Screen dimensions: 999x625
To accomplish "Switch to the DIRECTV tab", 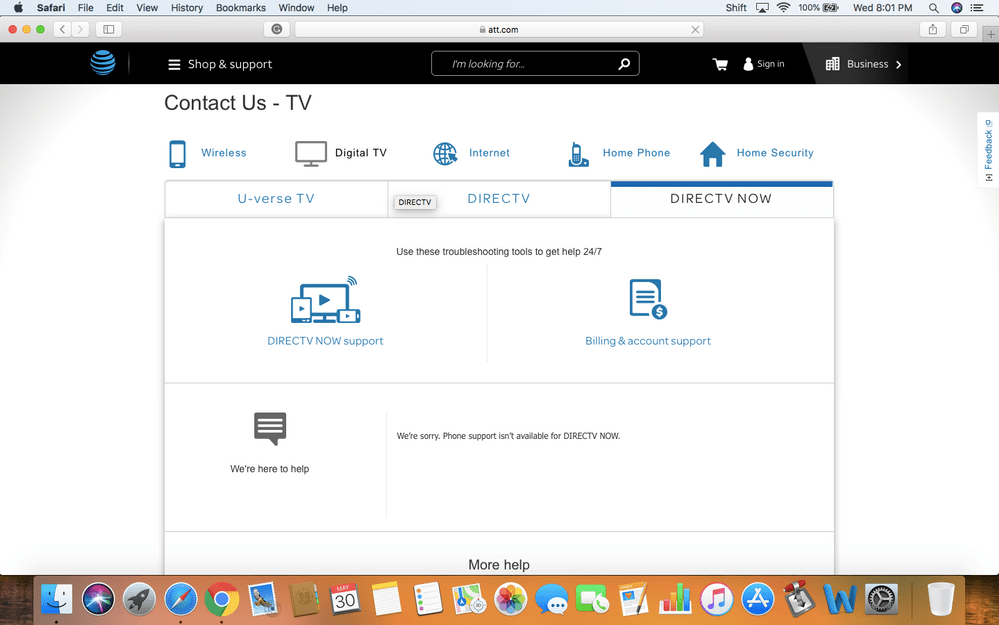I will (499, 199).
